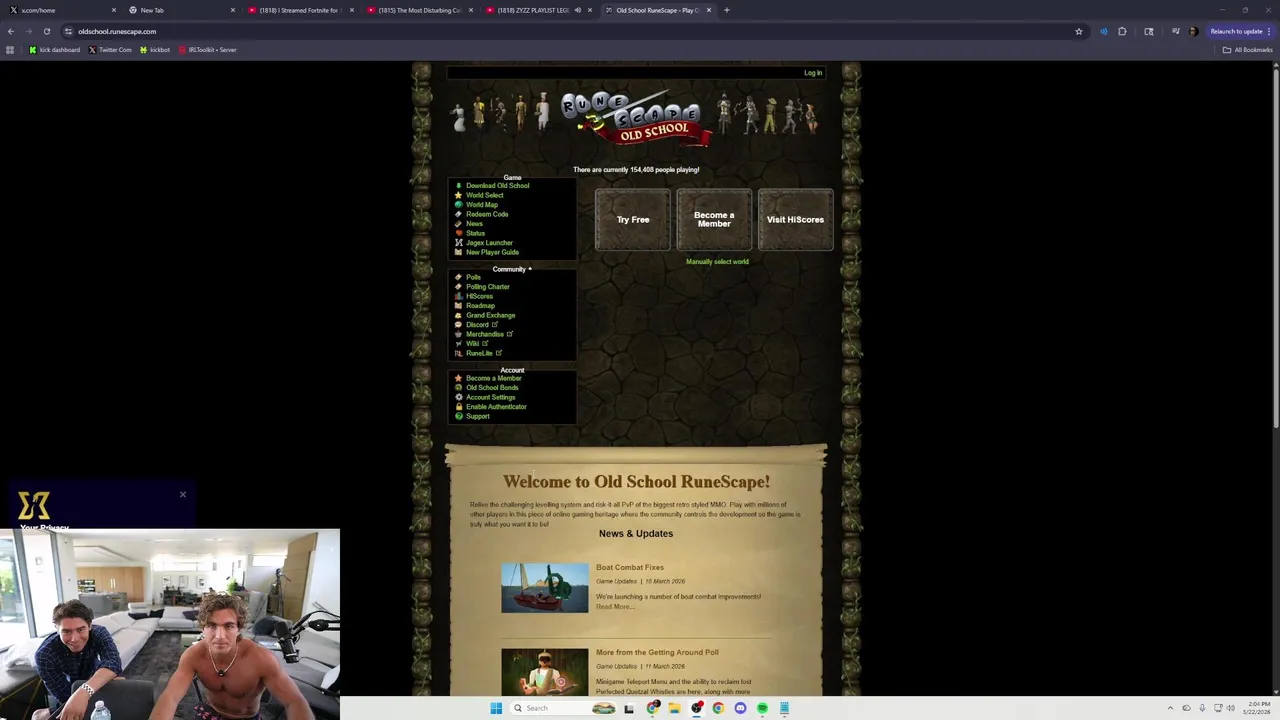Click the heart icon beside Status
This screenshot has width=1280, height=720.
pyautogui.click(x=458, y=233)
